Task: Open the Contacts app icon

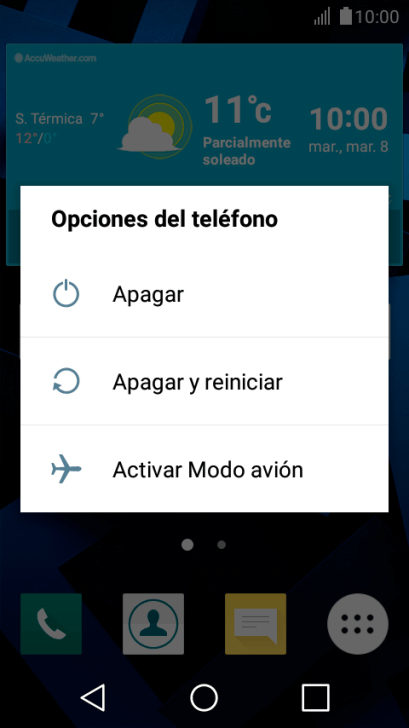Action: [x=153, y=624]
